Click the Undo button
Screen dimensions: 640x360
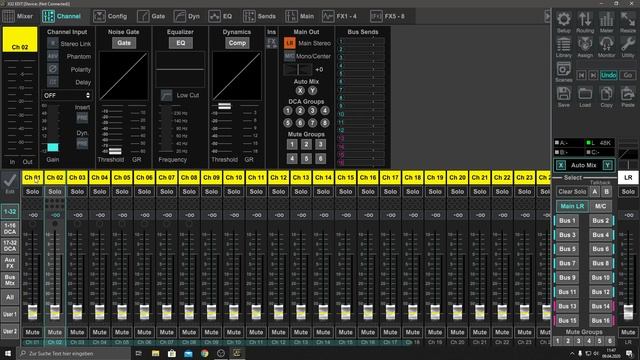pos(608,75)
